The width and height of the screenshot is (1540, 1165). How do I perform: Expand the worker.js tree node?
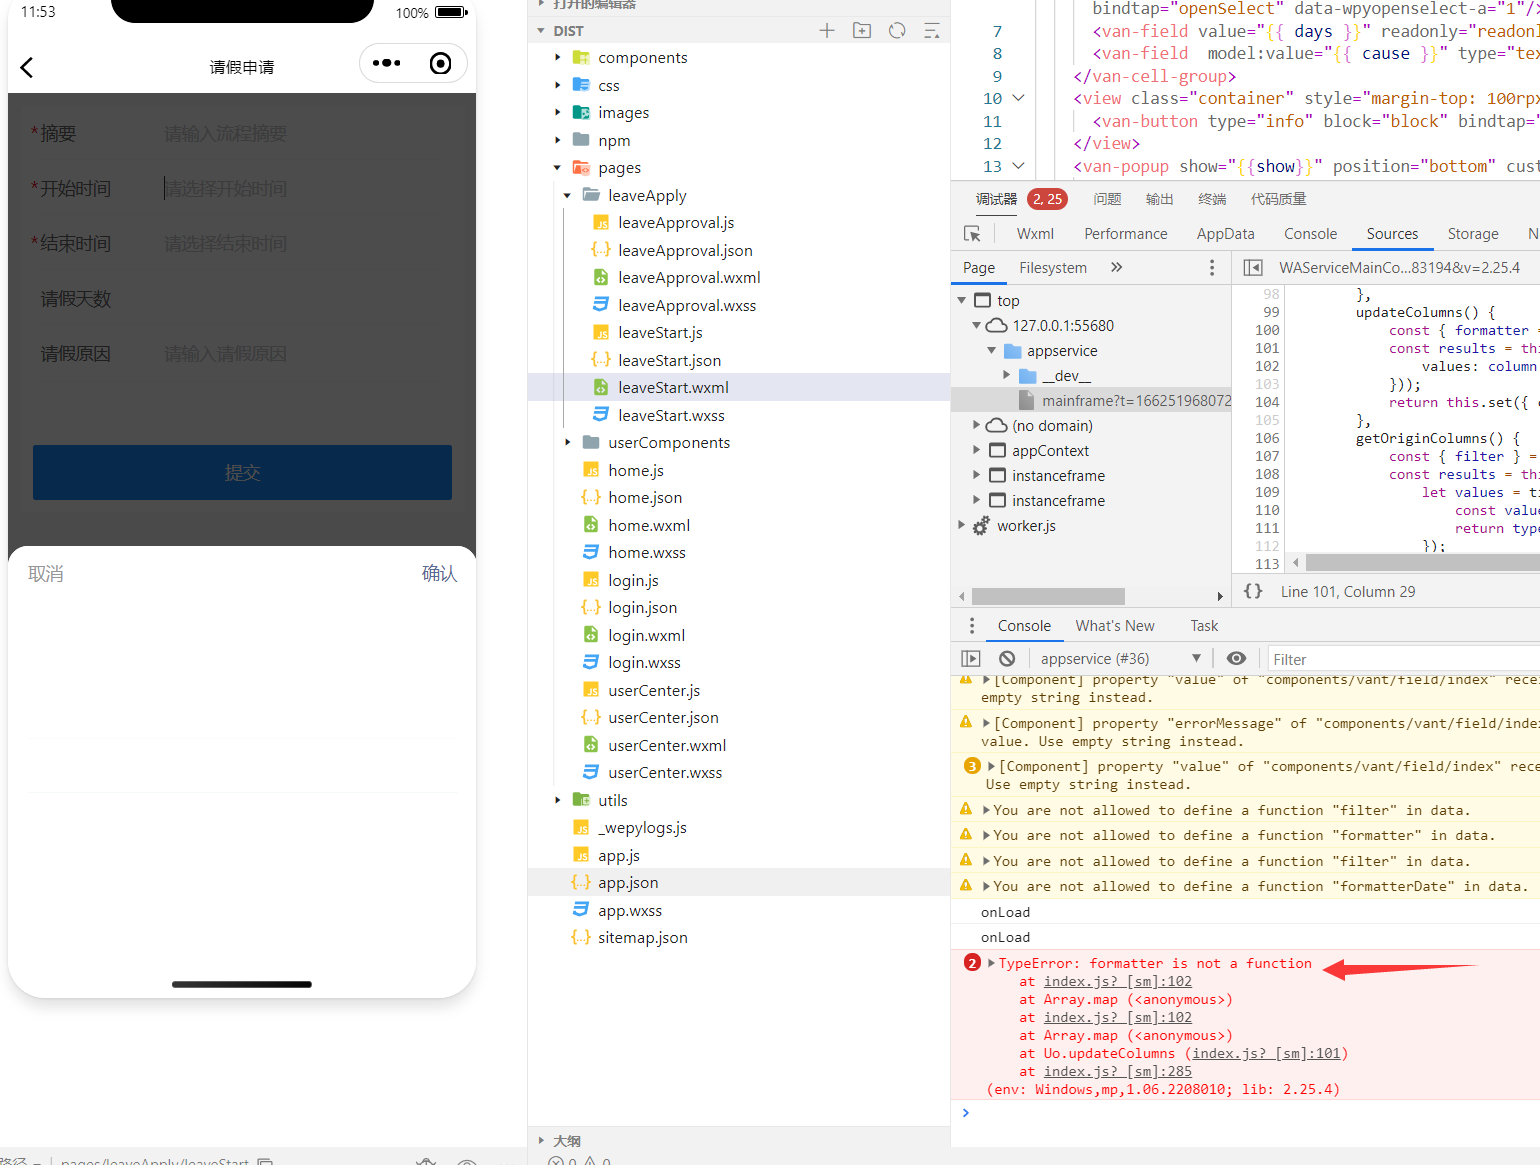pos(962,525)
